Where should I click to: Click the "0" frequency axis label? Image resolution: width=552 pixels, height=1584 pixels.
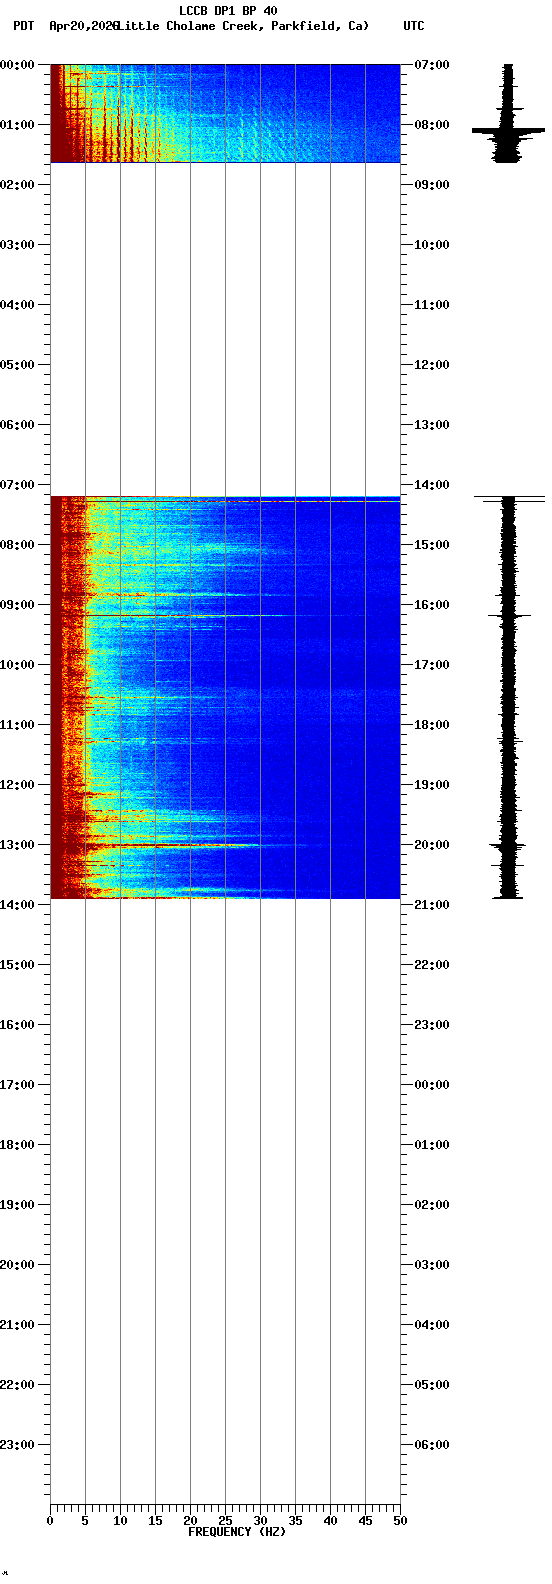pyautogui.click(x=50, y=1521)
